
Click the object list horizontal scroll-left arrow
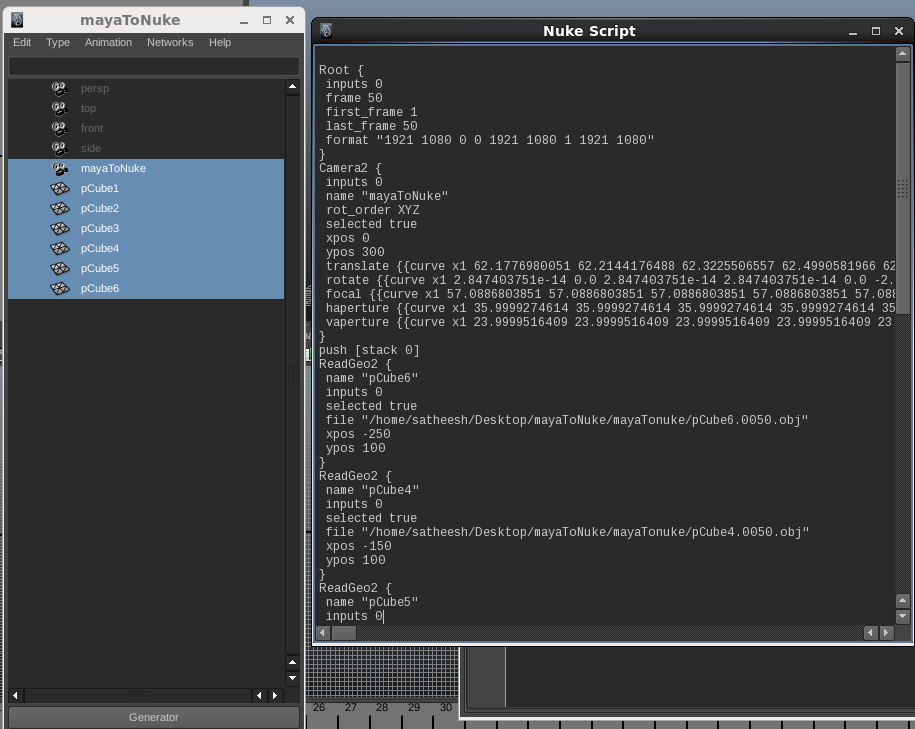(x=15, y=696)
